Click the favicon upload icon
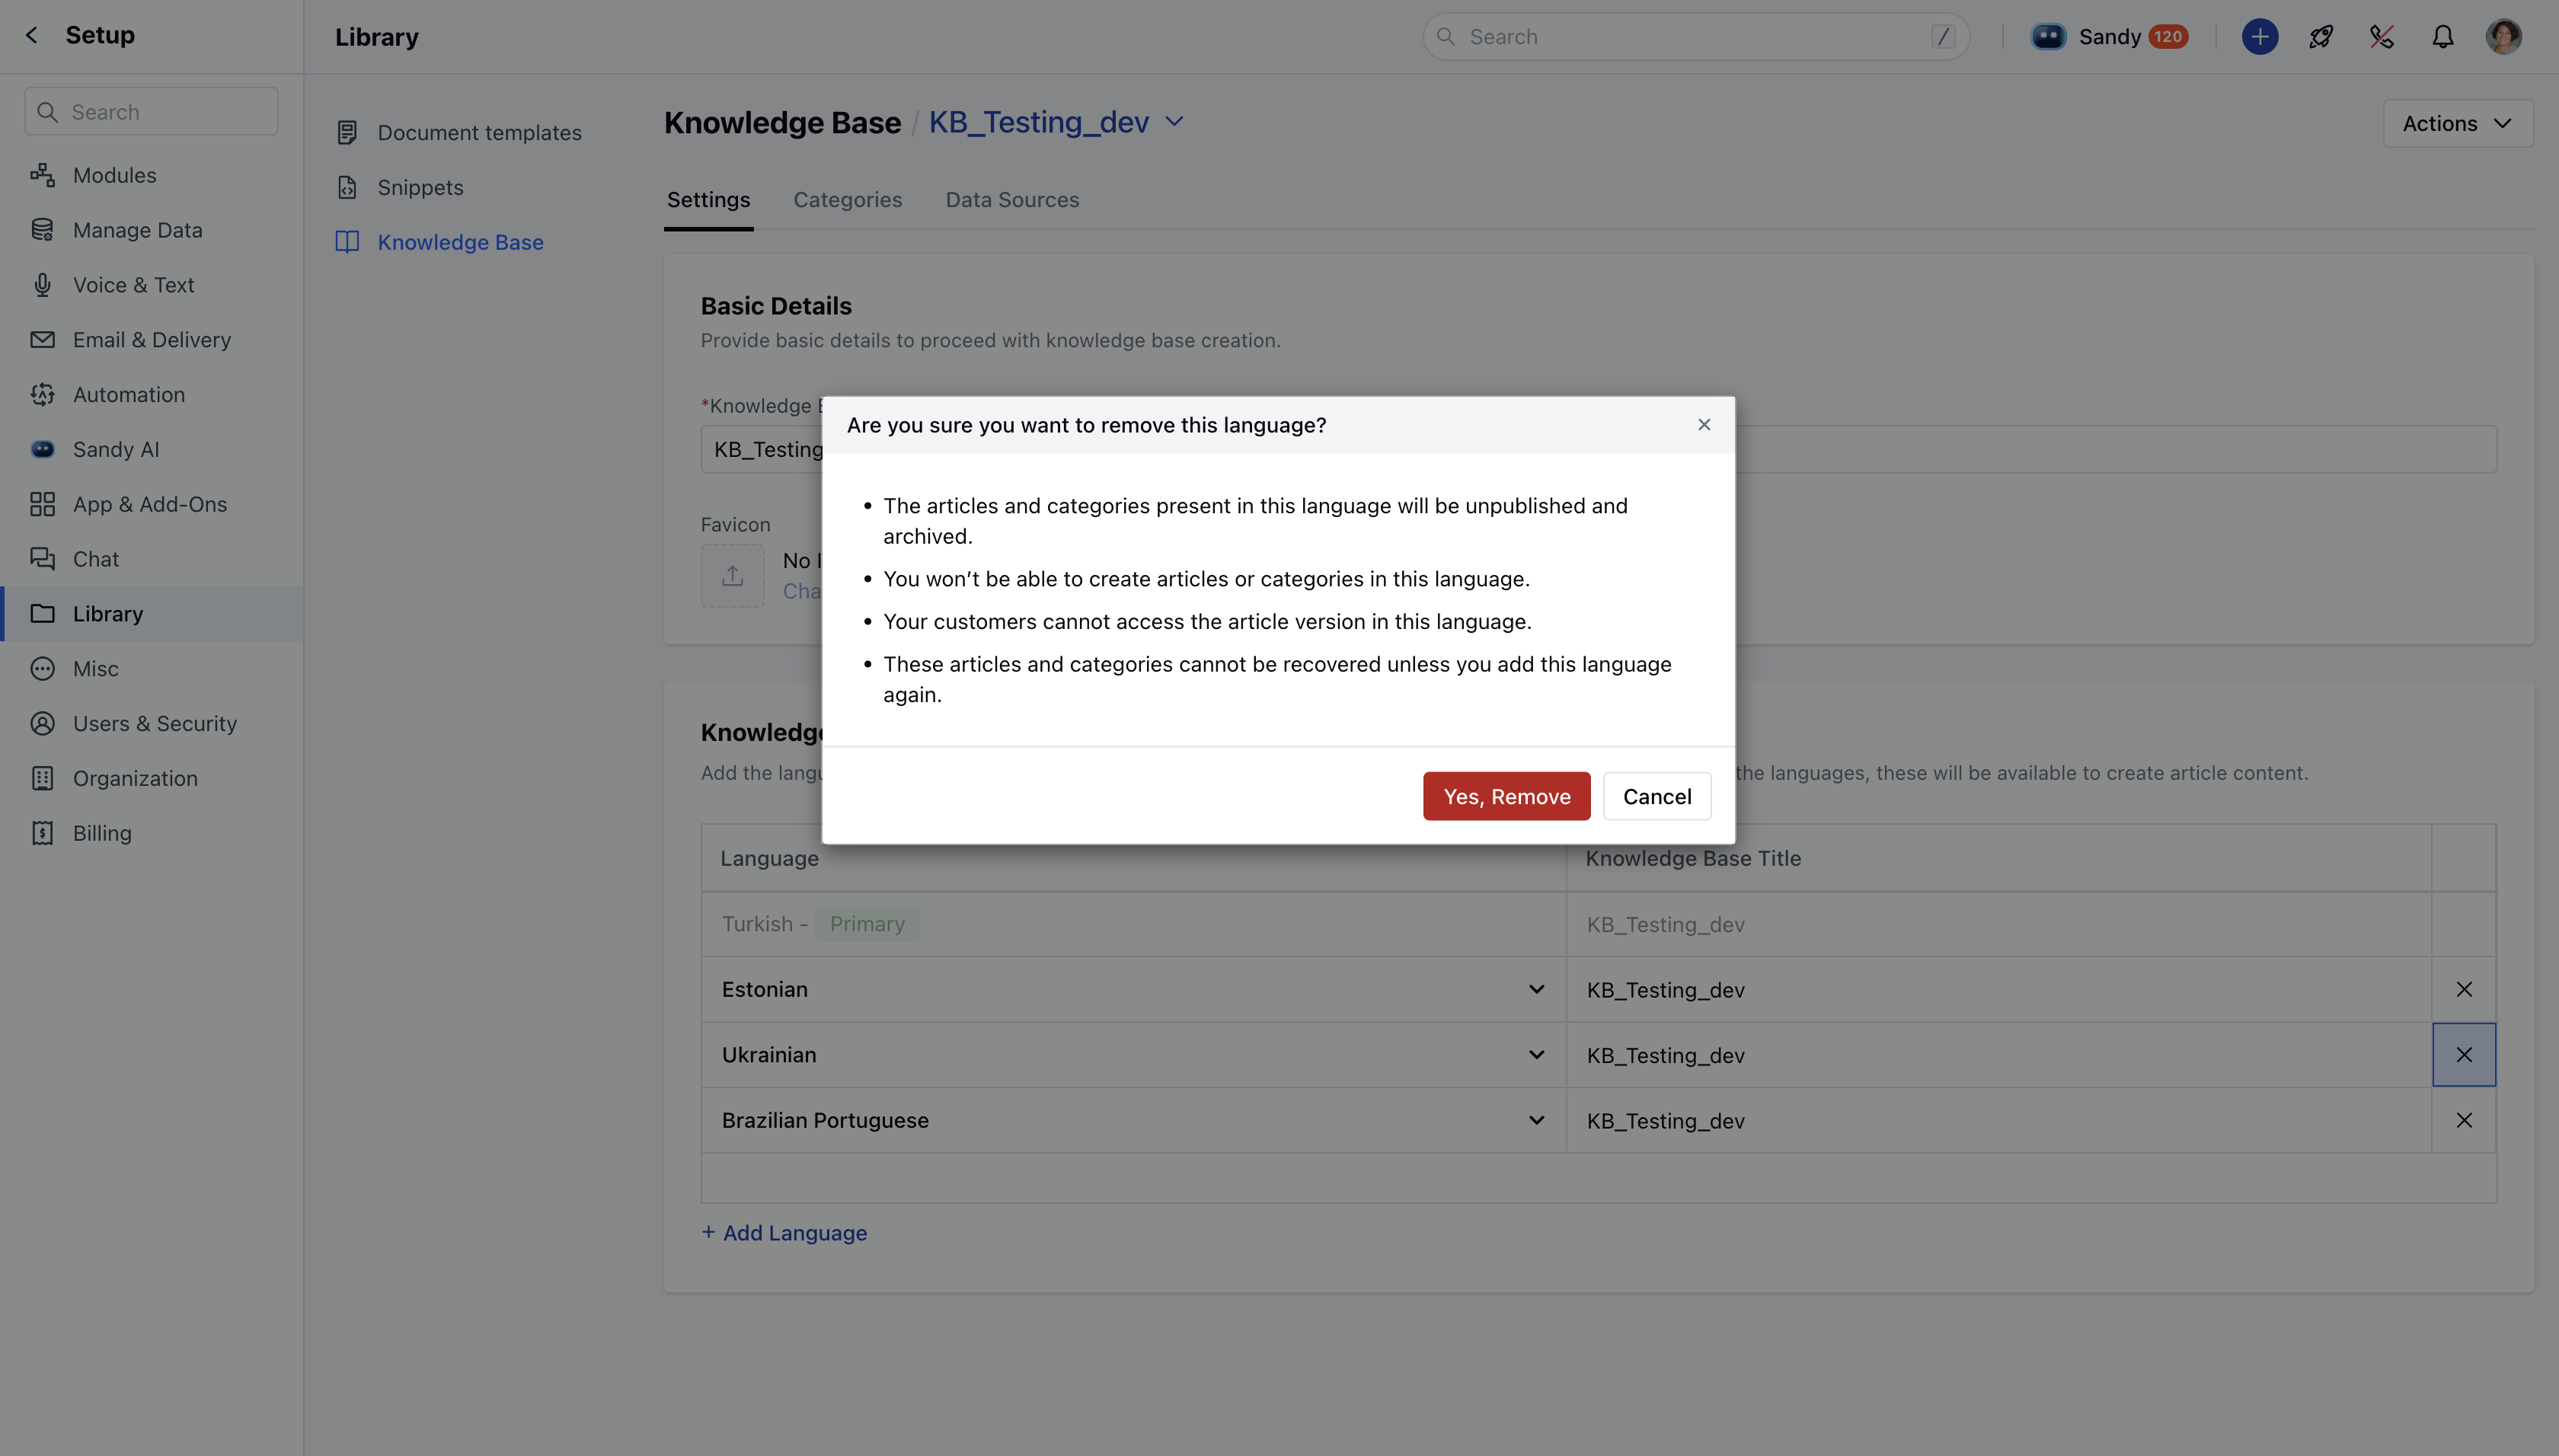Screen dimensions: 2559x1456 pos(732,575)
